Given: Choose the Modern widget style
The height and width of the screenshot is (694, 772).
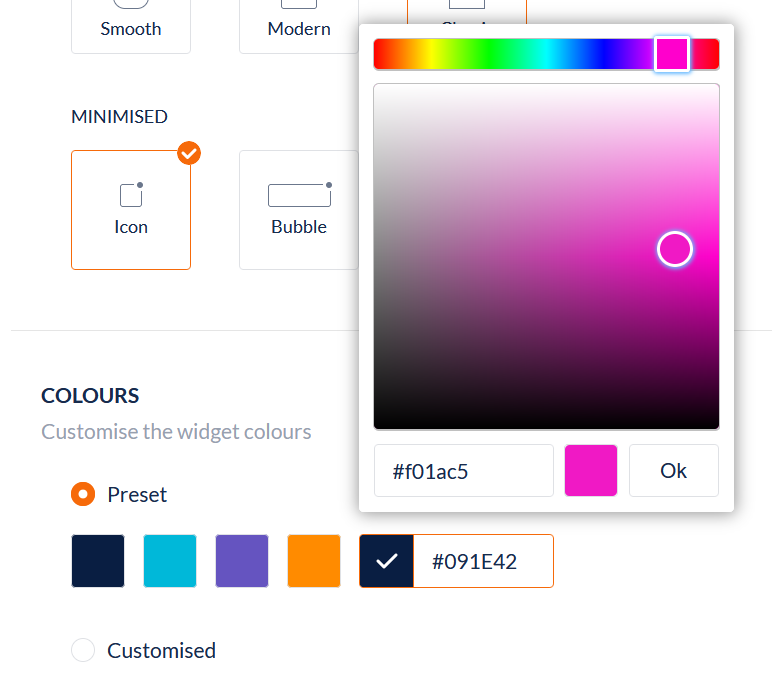Looking at the screenshot, I should tap(298, 27).
